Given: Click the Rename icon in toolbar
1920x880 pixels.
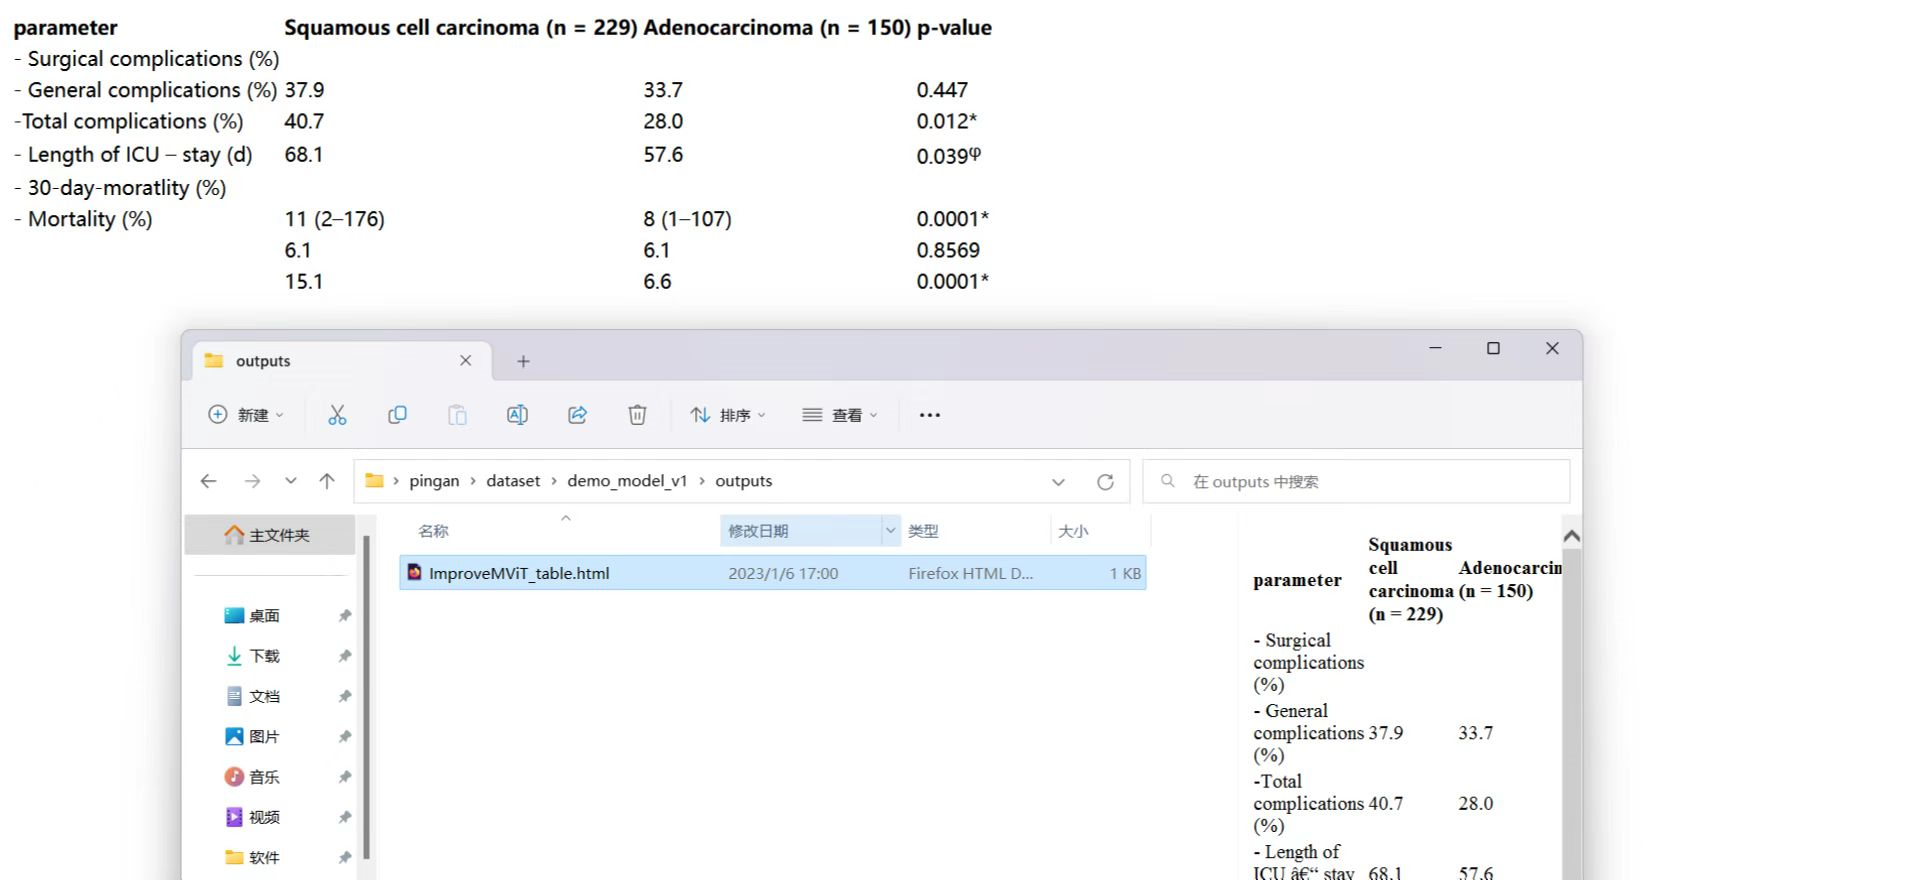Looking at the screenshot, I should (x=517, y=415).
